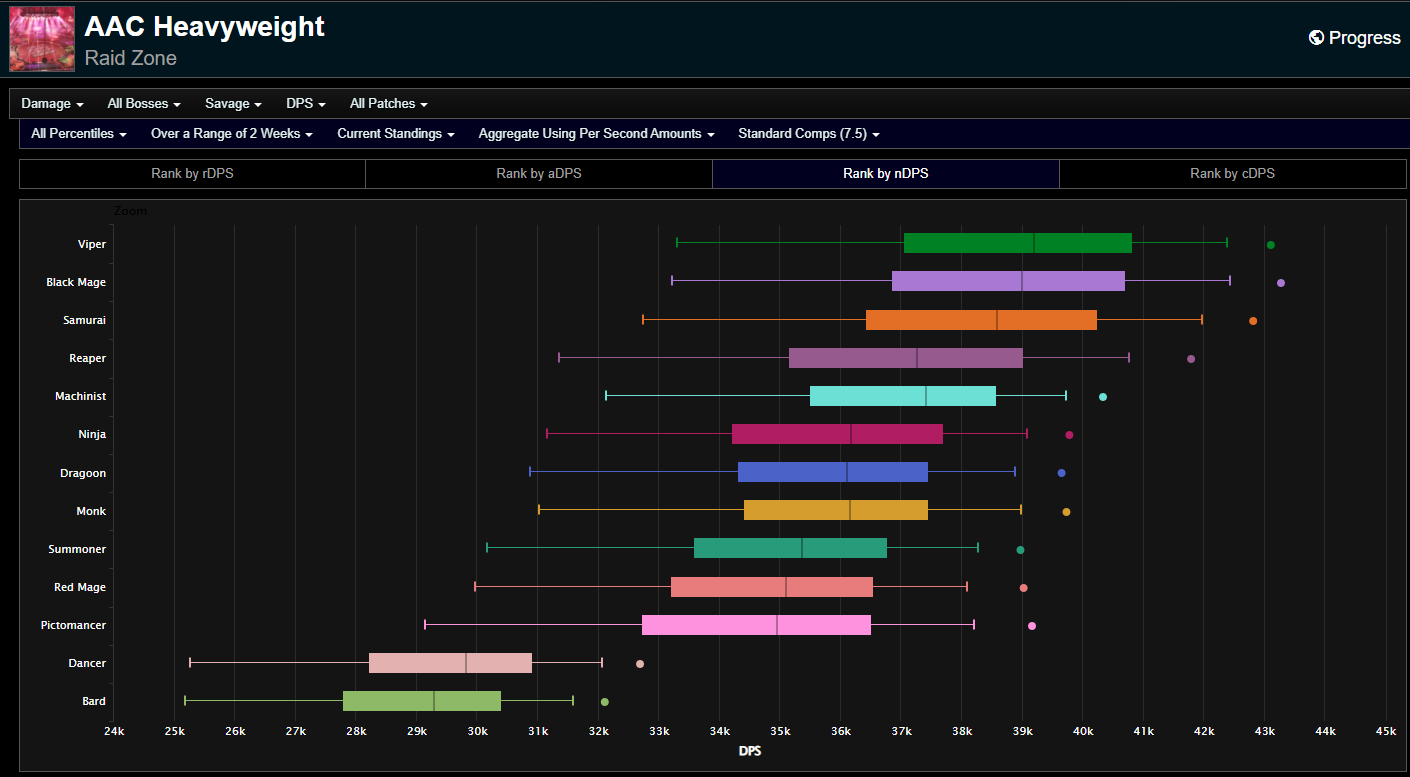Expand the Current Standings dropdown
The image size is (1410, 777).
pos(396,134)
